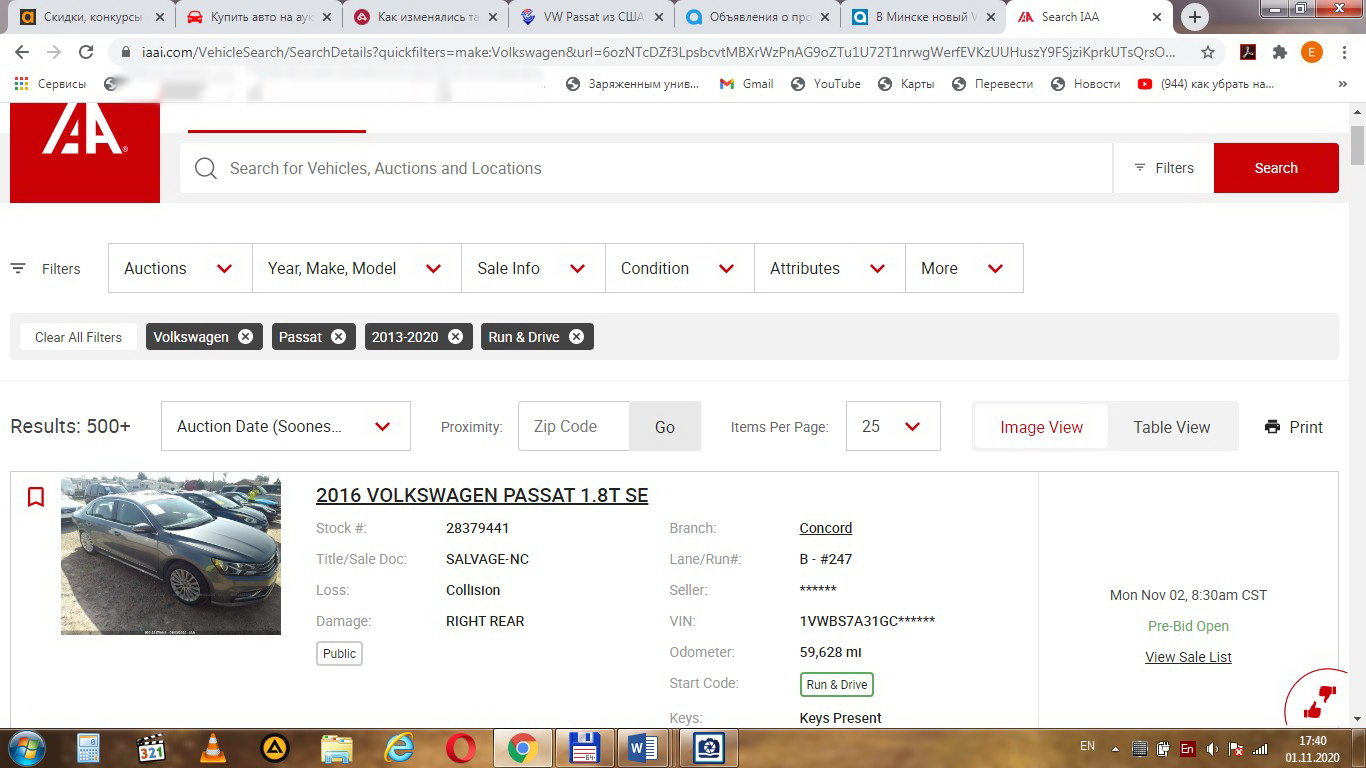The image size is (1366, 768).
Task: Open the gray Passat thumbnail photo
Action: pyautogui.click(x=171, y=556)
